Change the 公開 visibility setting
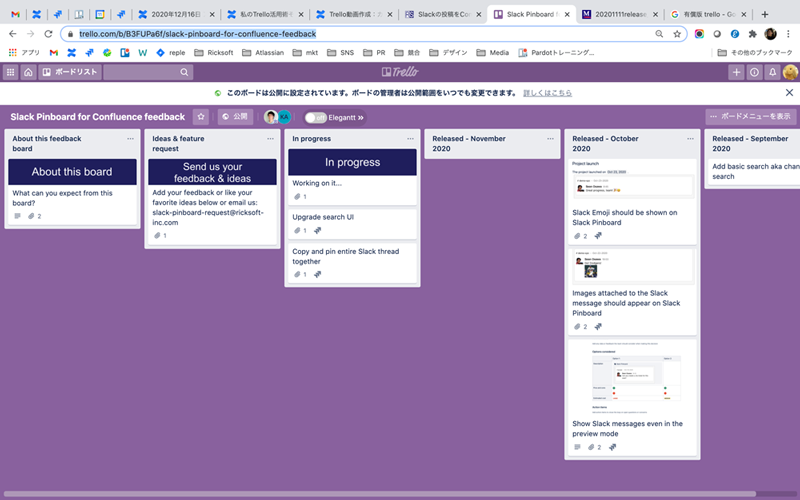 click(x=235, y=117)
